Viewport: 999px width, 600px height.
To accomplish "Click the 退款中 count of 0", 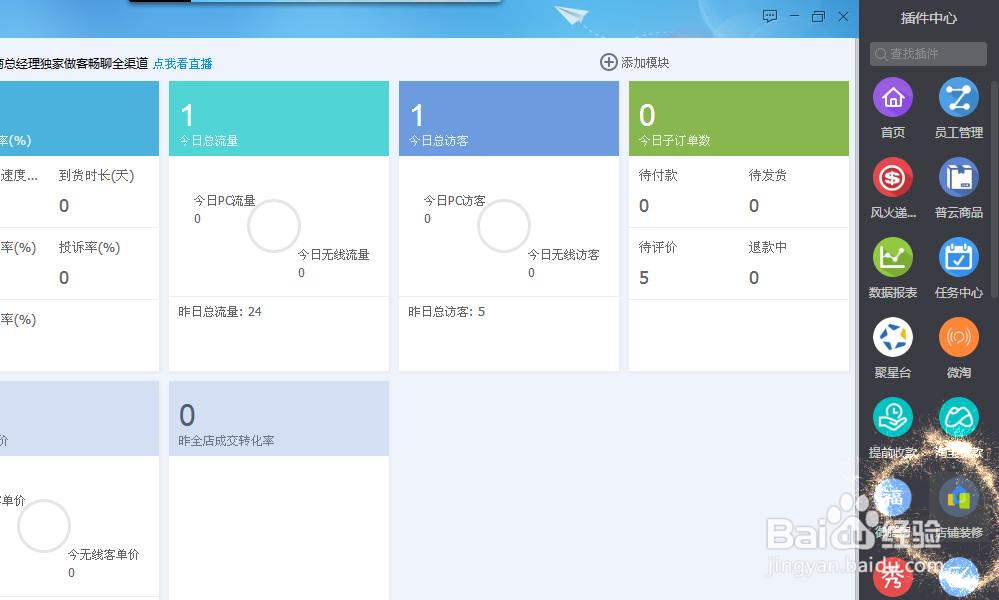I will click(754, 278).
